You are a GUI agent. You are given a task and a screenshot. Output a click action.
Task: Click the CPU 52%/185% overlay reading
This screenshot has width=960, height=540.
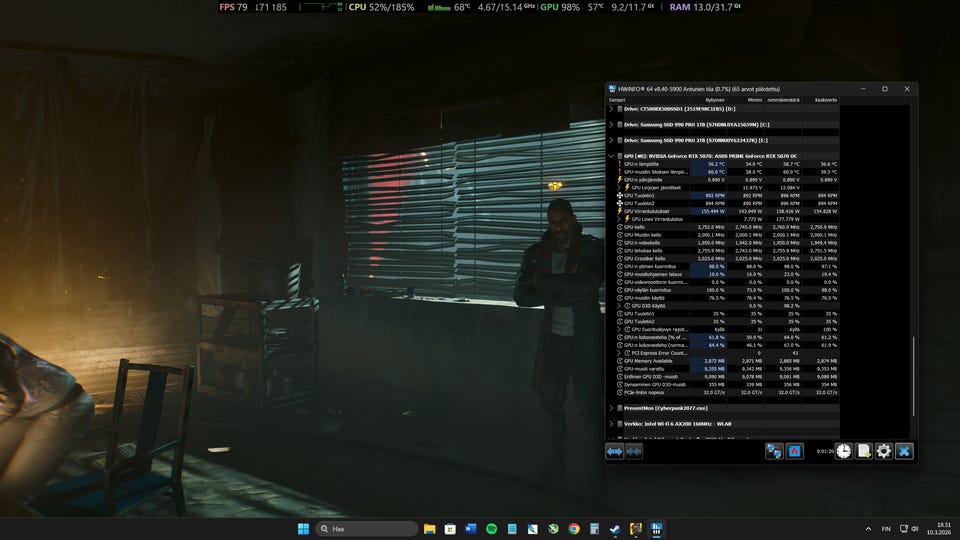[381, 7]
